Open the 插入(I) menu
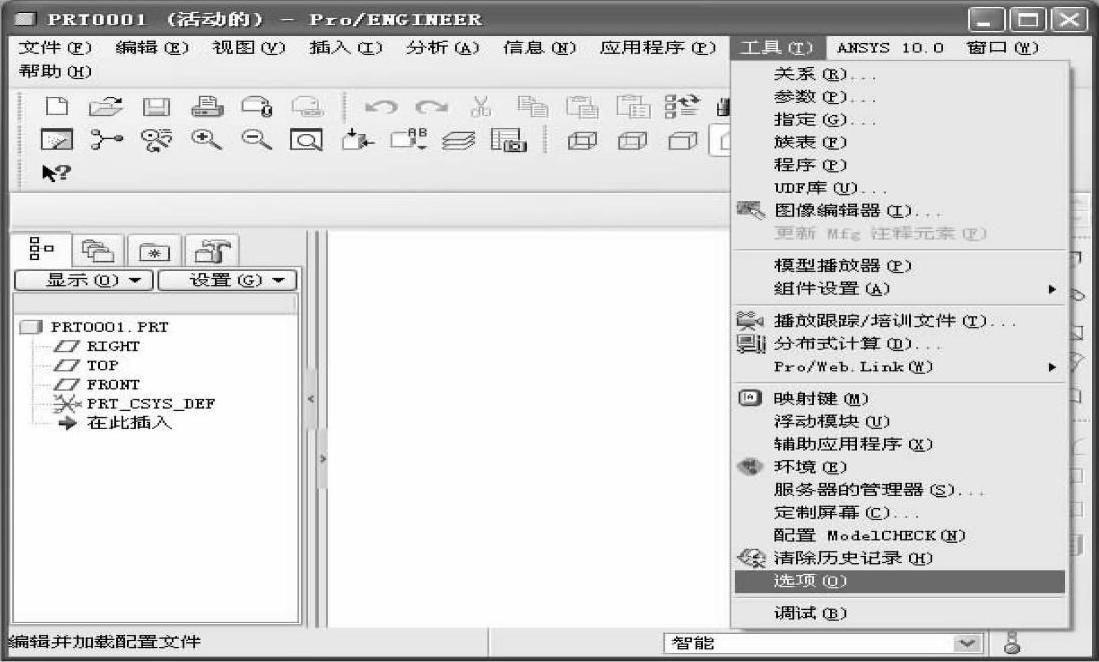 pos(346,48)
